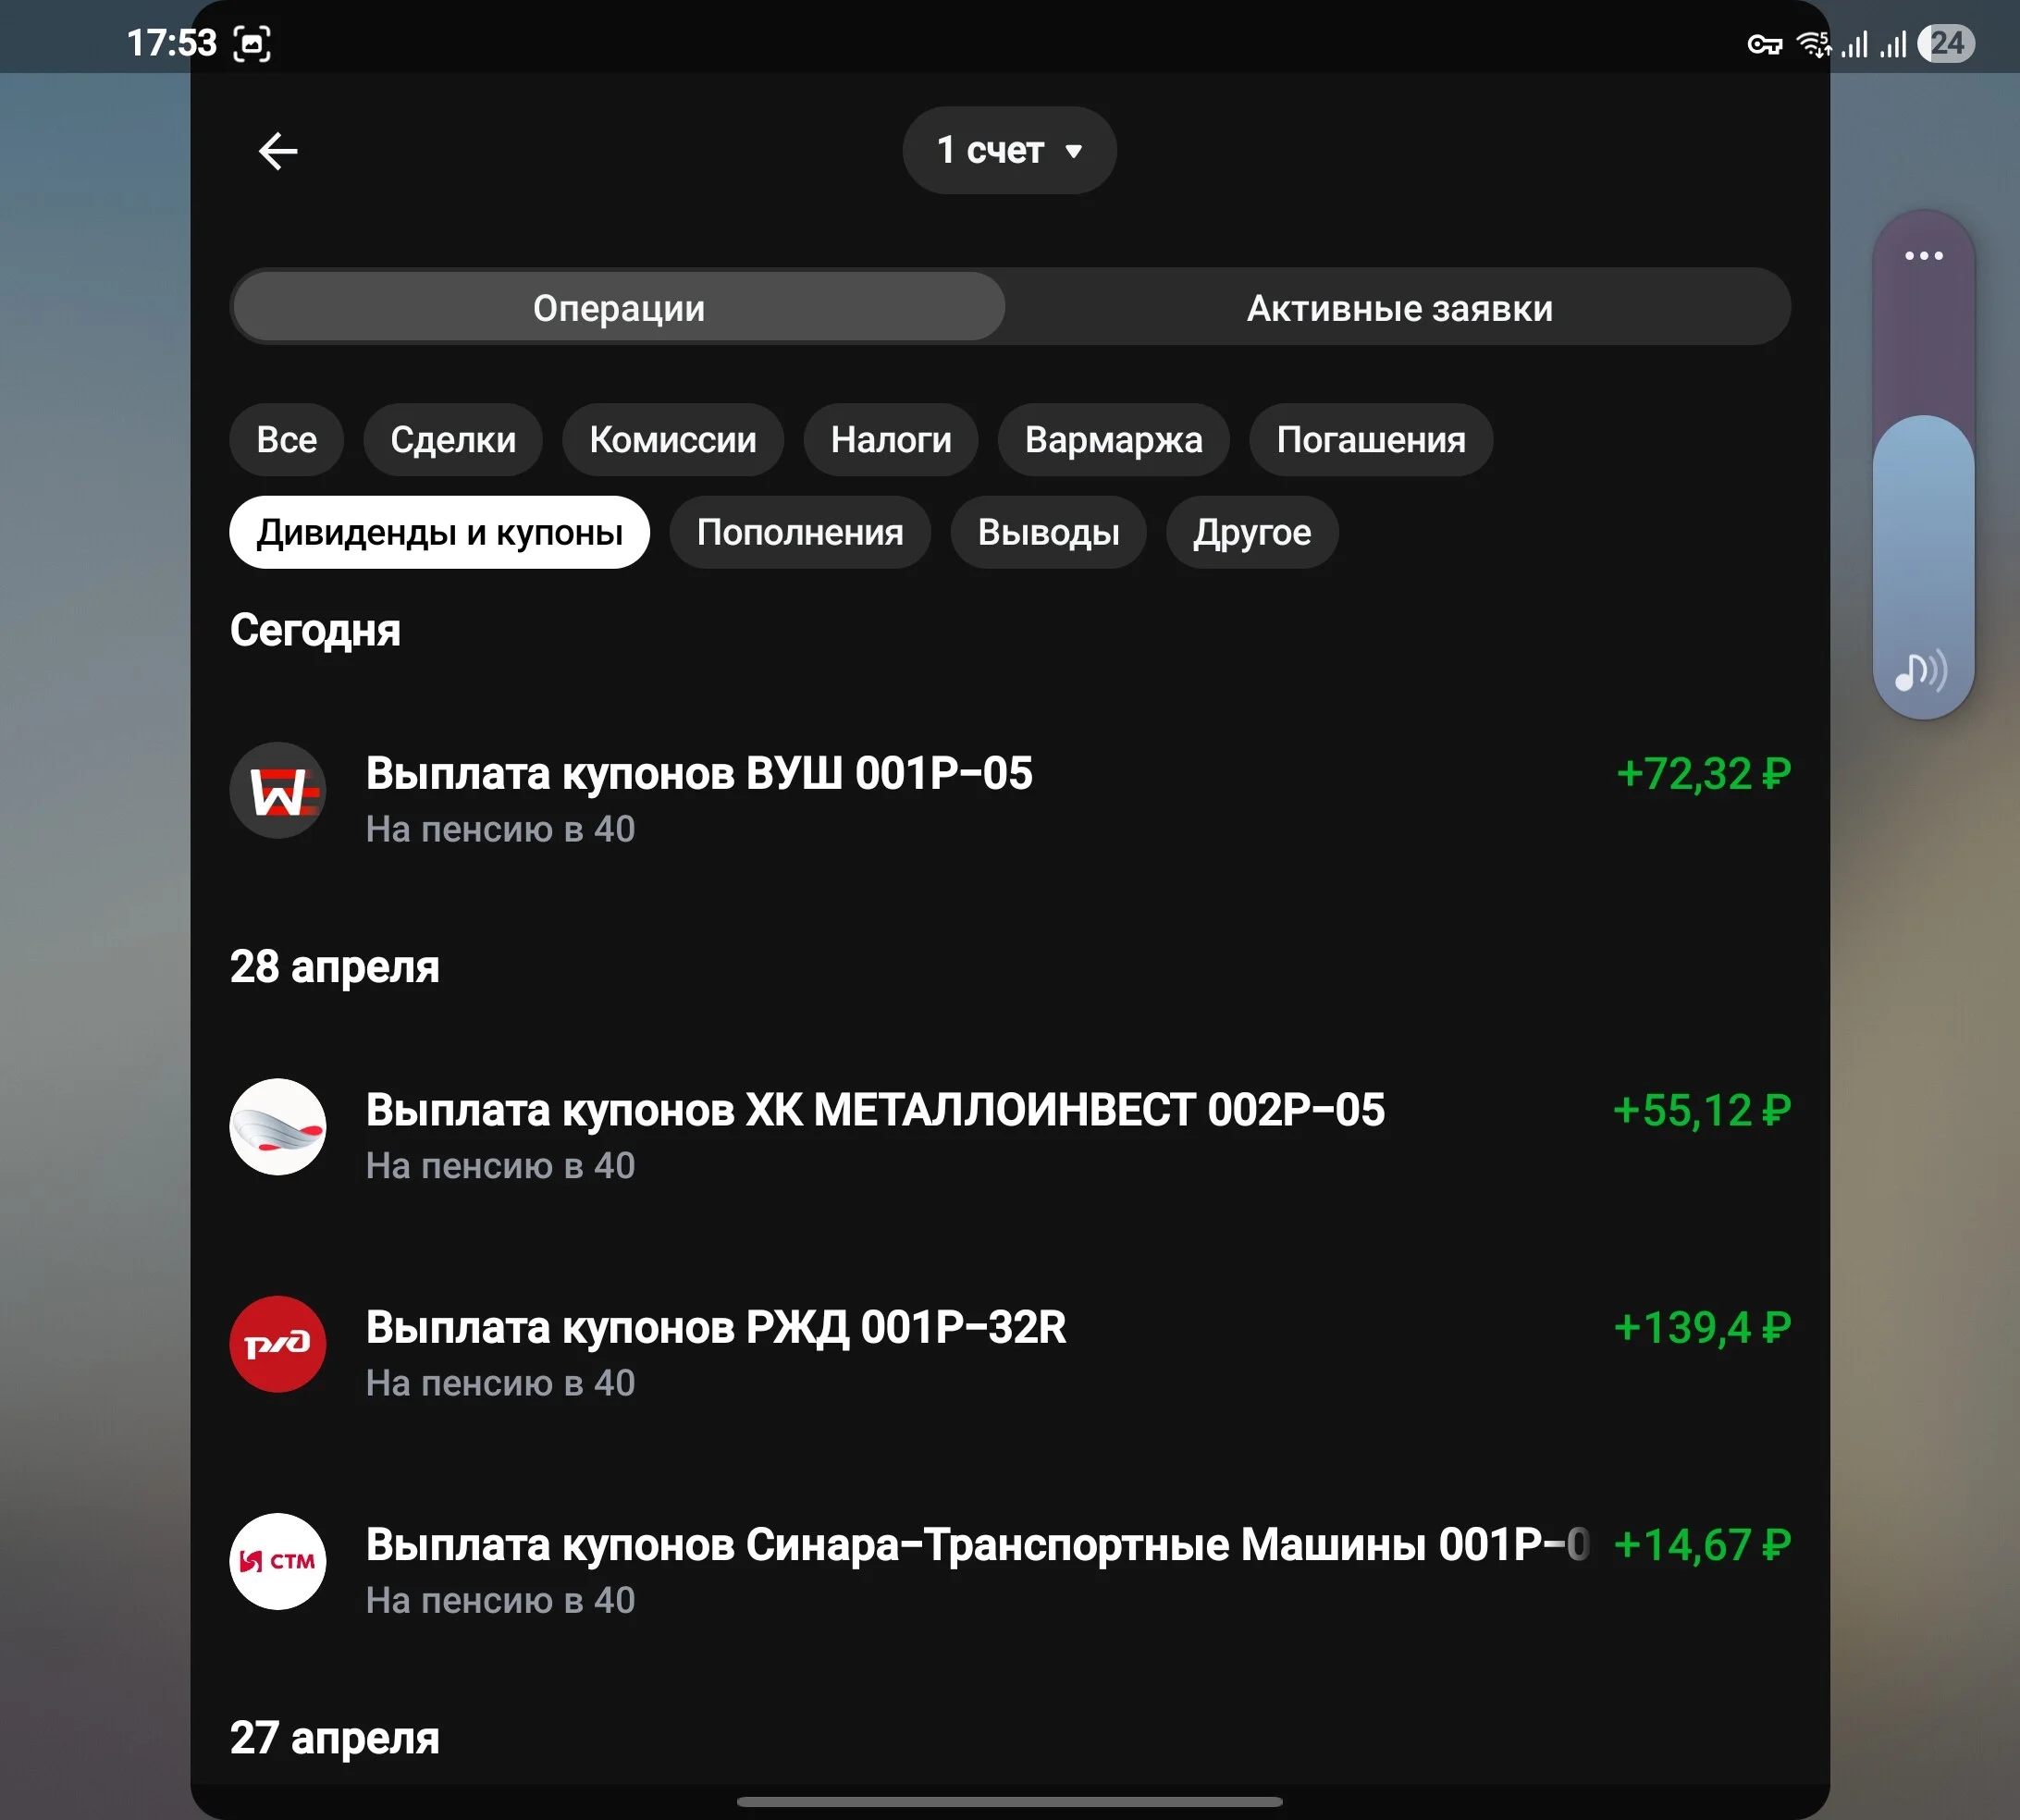Tap the bottom navigation gesture bar

[1009, 1802]
